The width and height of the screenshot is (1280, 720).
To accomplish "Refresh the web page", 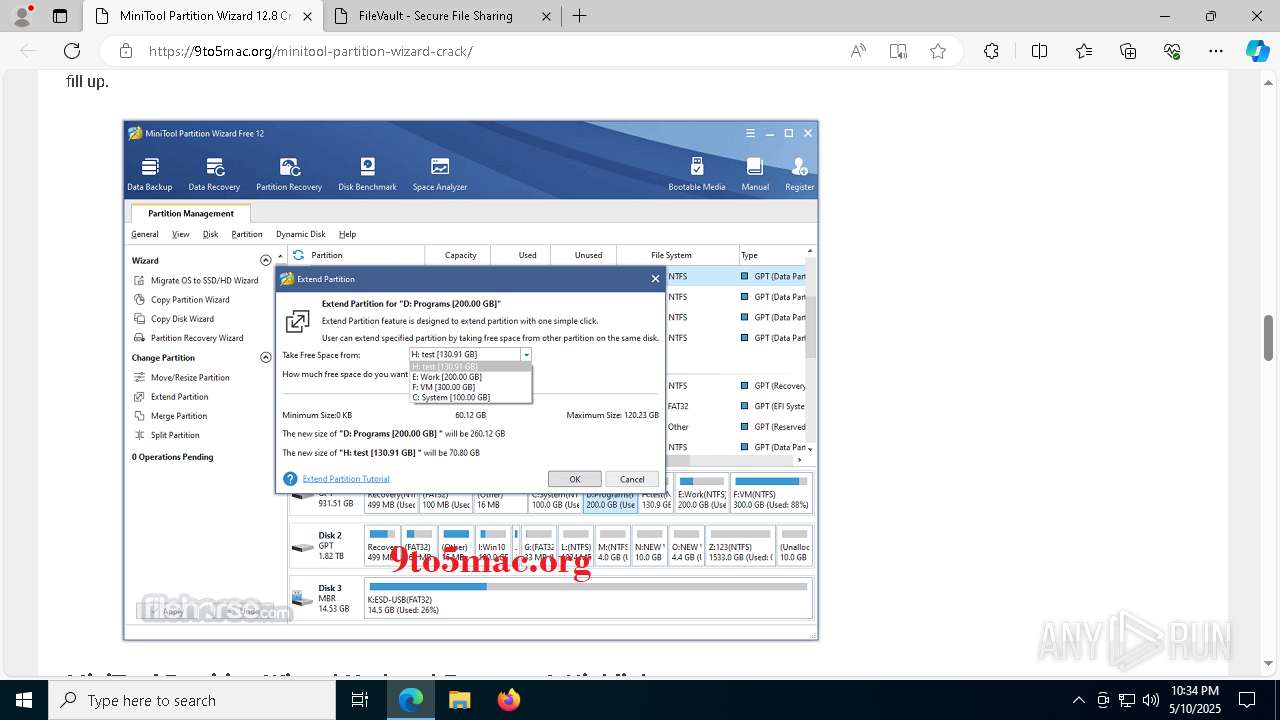I will click(x=72, y=51).
